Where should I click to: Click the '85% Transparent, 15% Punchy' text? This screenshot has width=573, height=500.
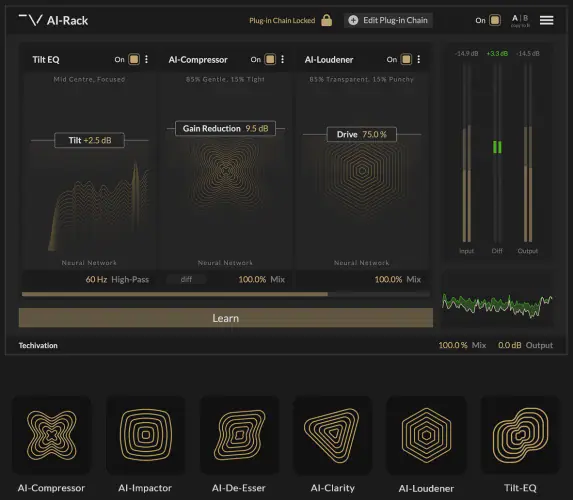(x=361, y=79)
